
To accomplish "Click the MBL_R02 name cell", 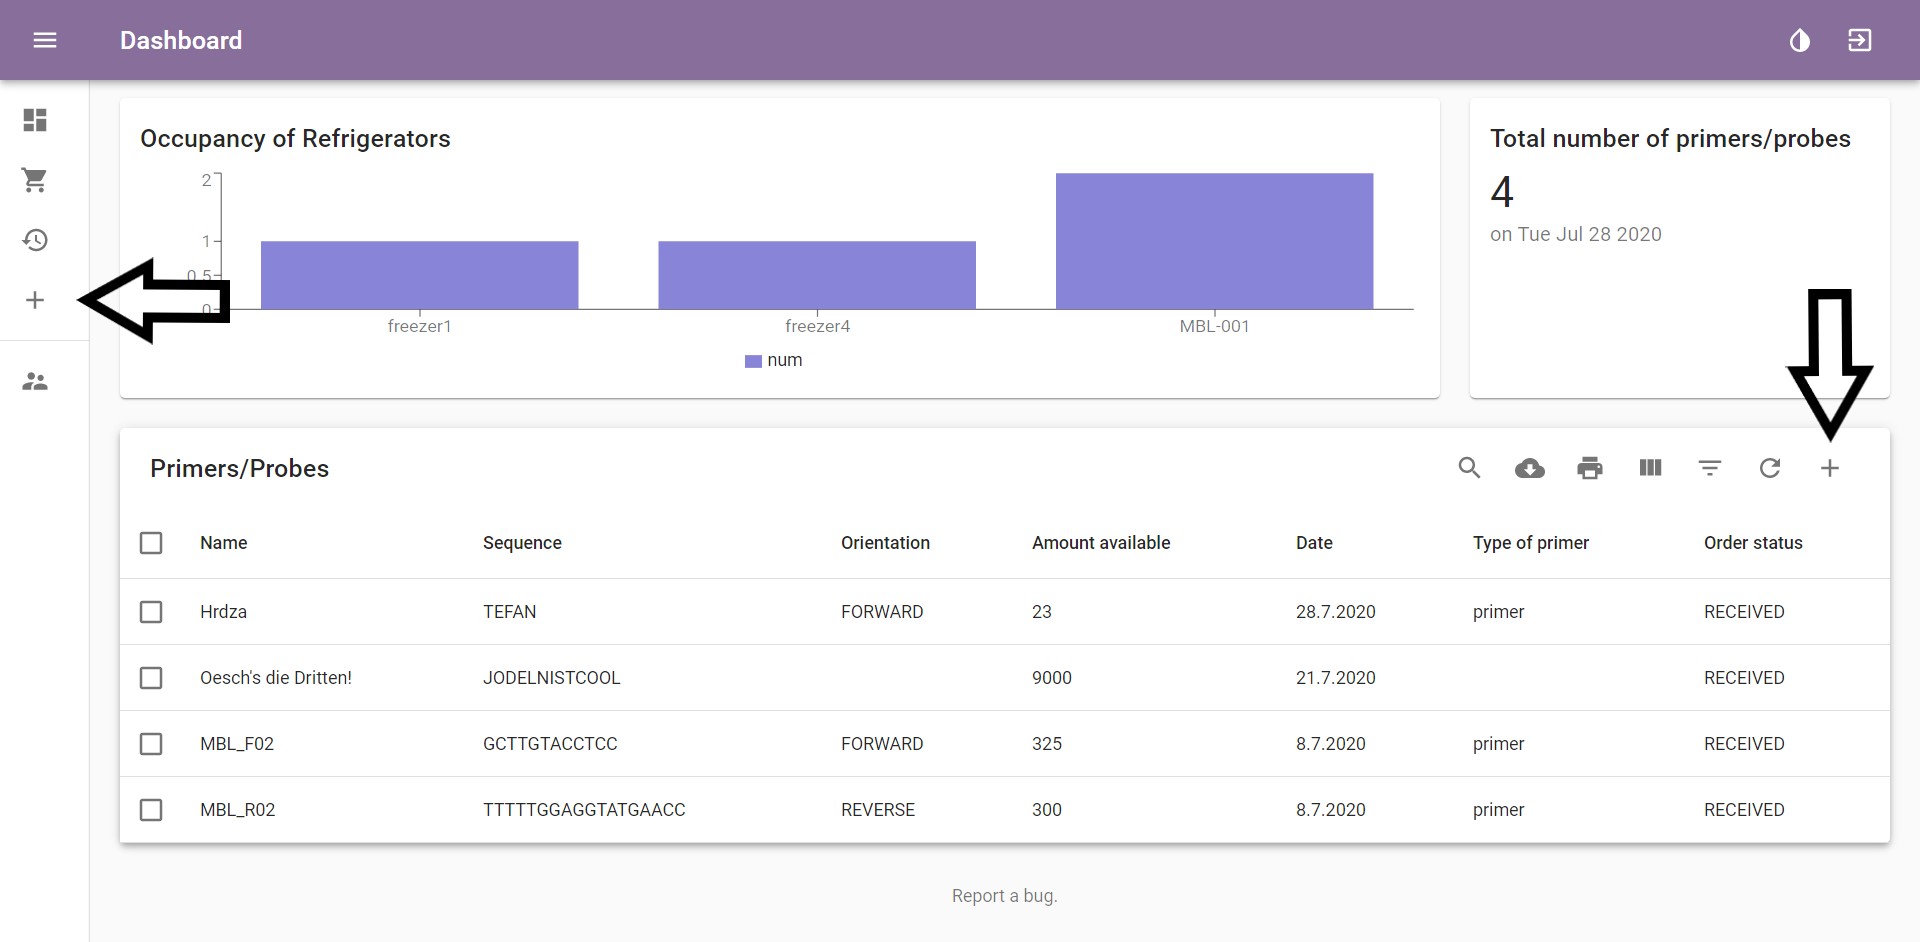I will [x=237, y=810].
